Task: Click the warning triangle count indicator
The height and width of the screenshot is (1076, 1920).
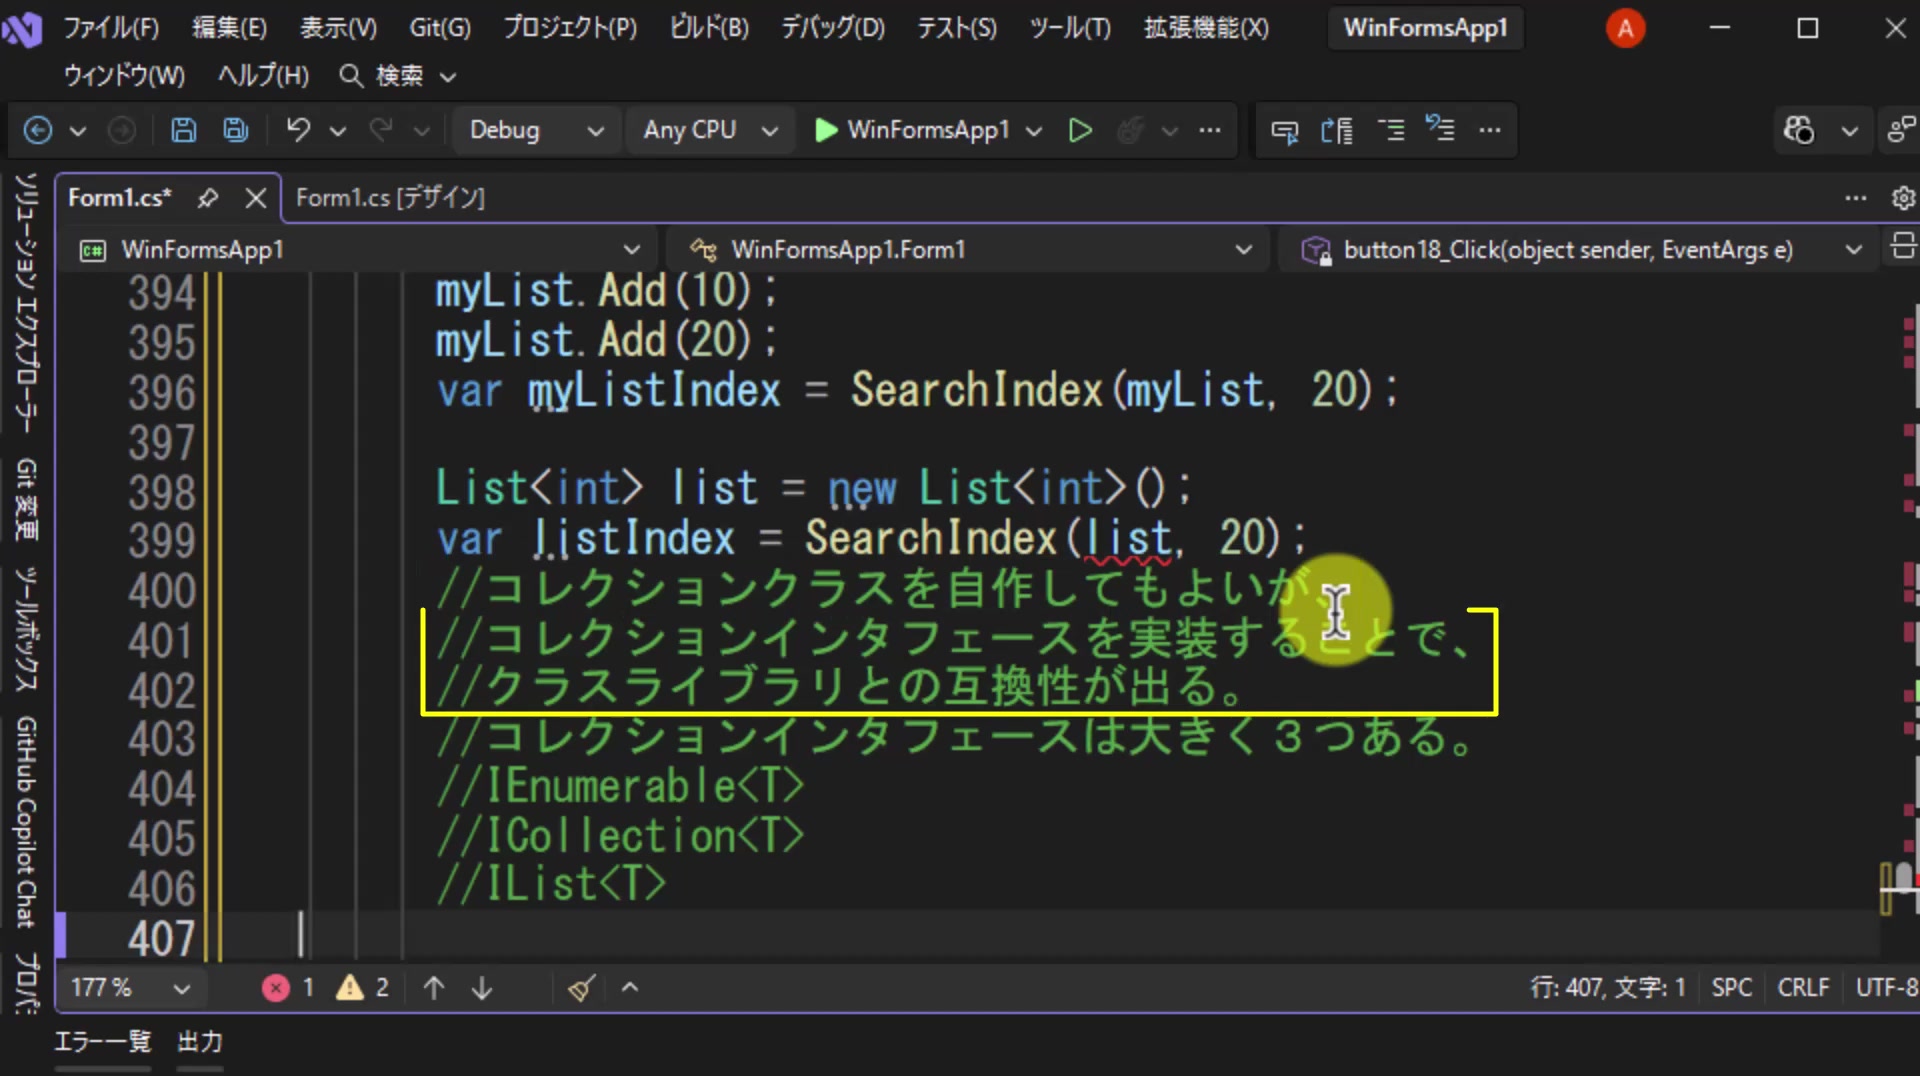Action: pyautogui.click(x=362, y=988)
